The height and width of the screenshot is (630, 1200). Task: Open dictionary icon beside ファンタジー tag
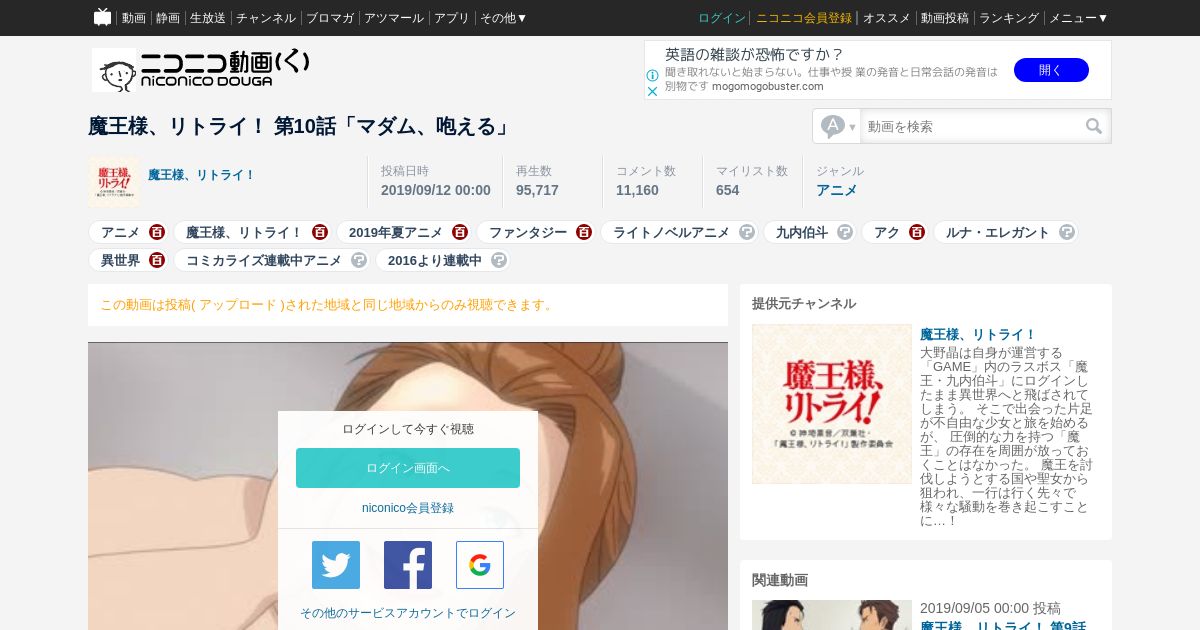(584, 232)
